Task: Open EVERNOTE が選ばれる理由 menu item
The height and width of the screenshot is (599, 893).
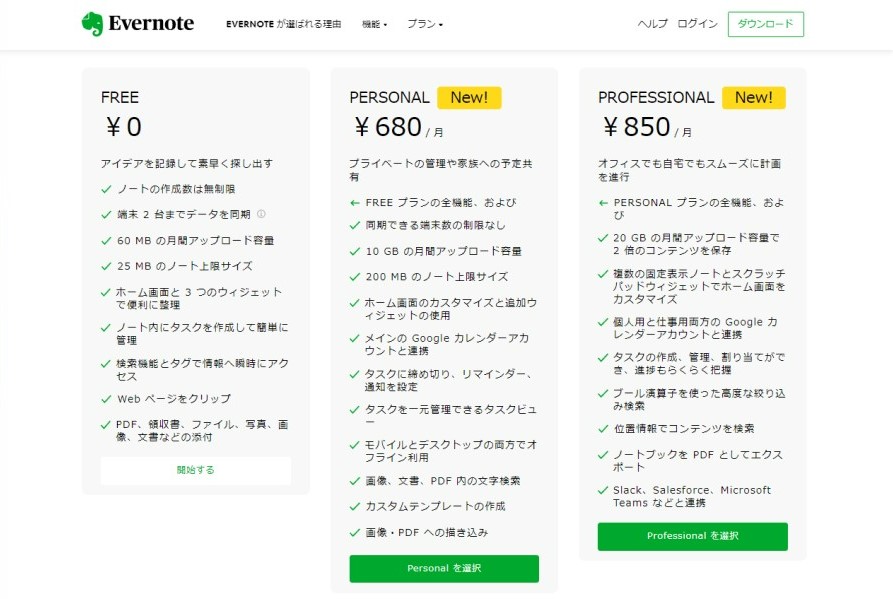Action: coord(284,24)
